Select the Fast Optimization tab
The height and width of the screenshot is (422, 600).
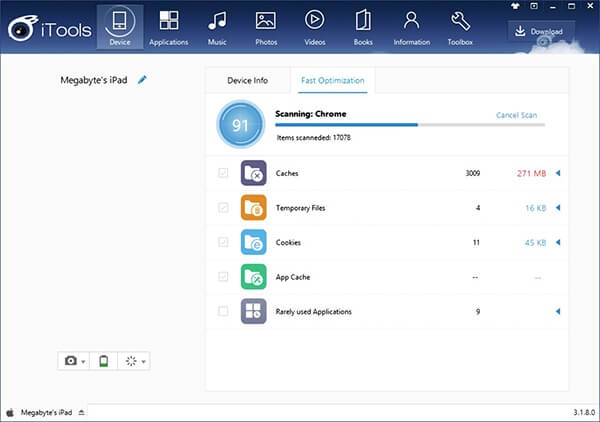[333, 80]
